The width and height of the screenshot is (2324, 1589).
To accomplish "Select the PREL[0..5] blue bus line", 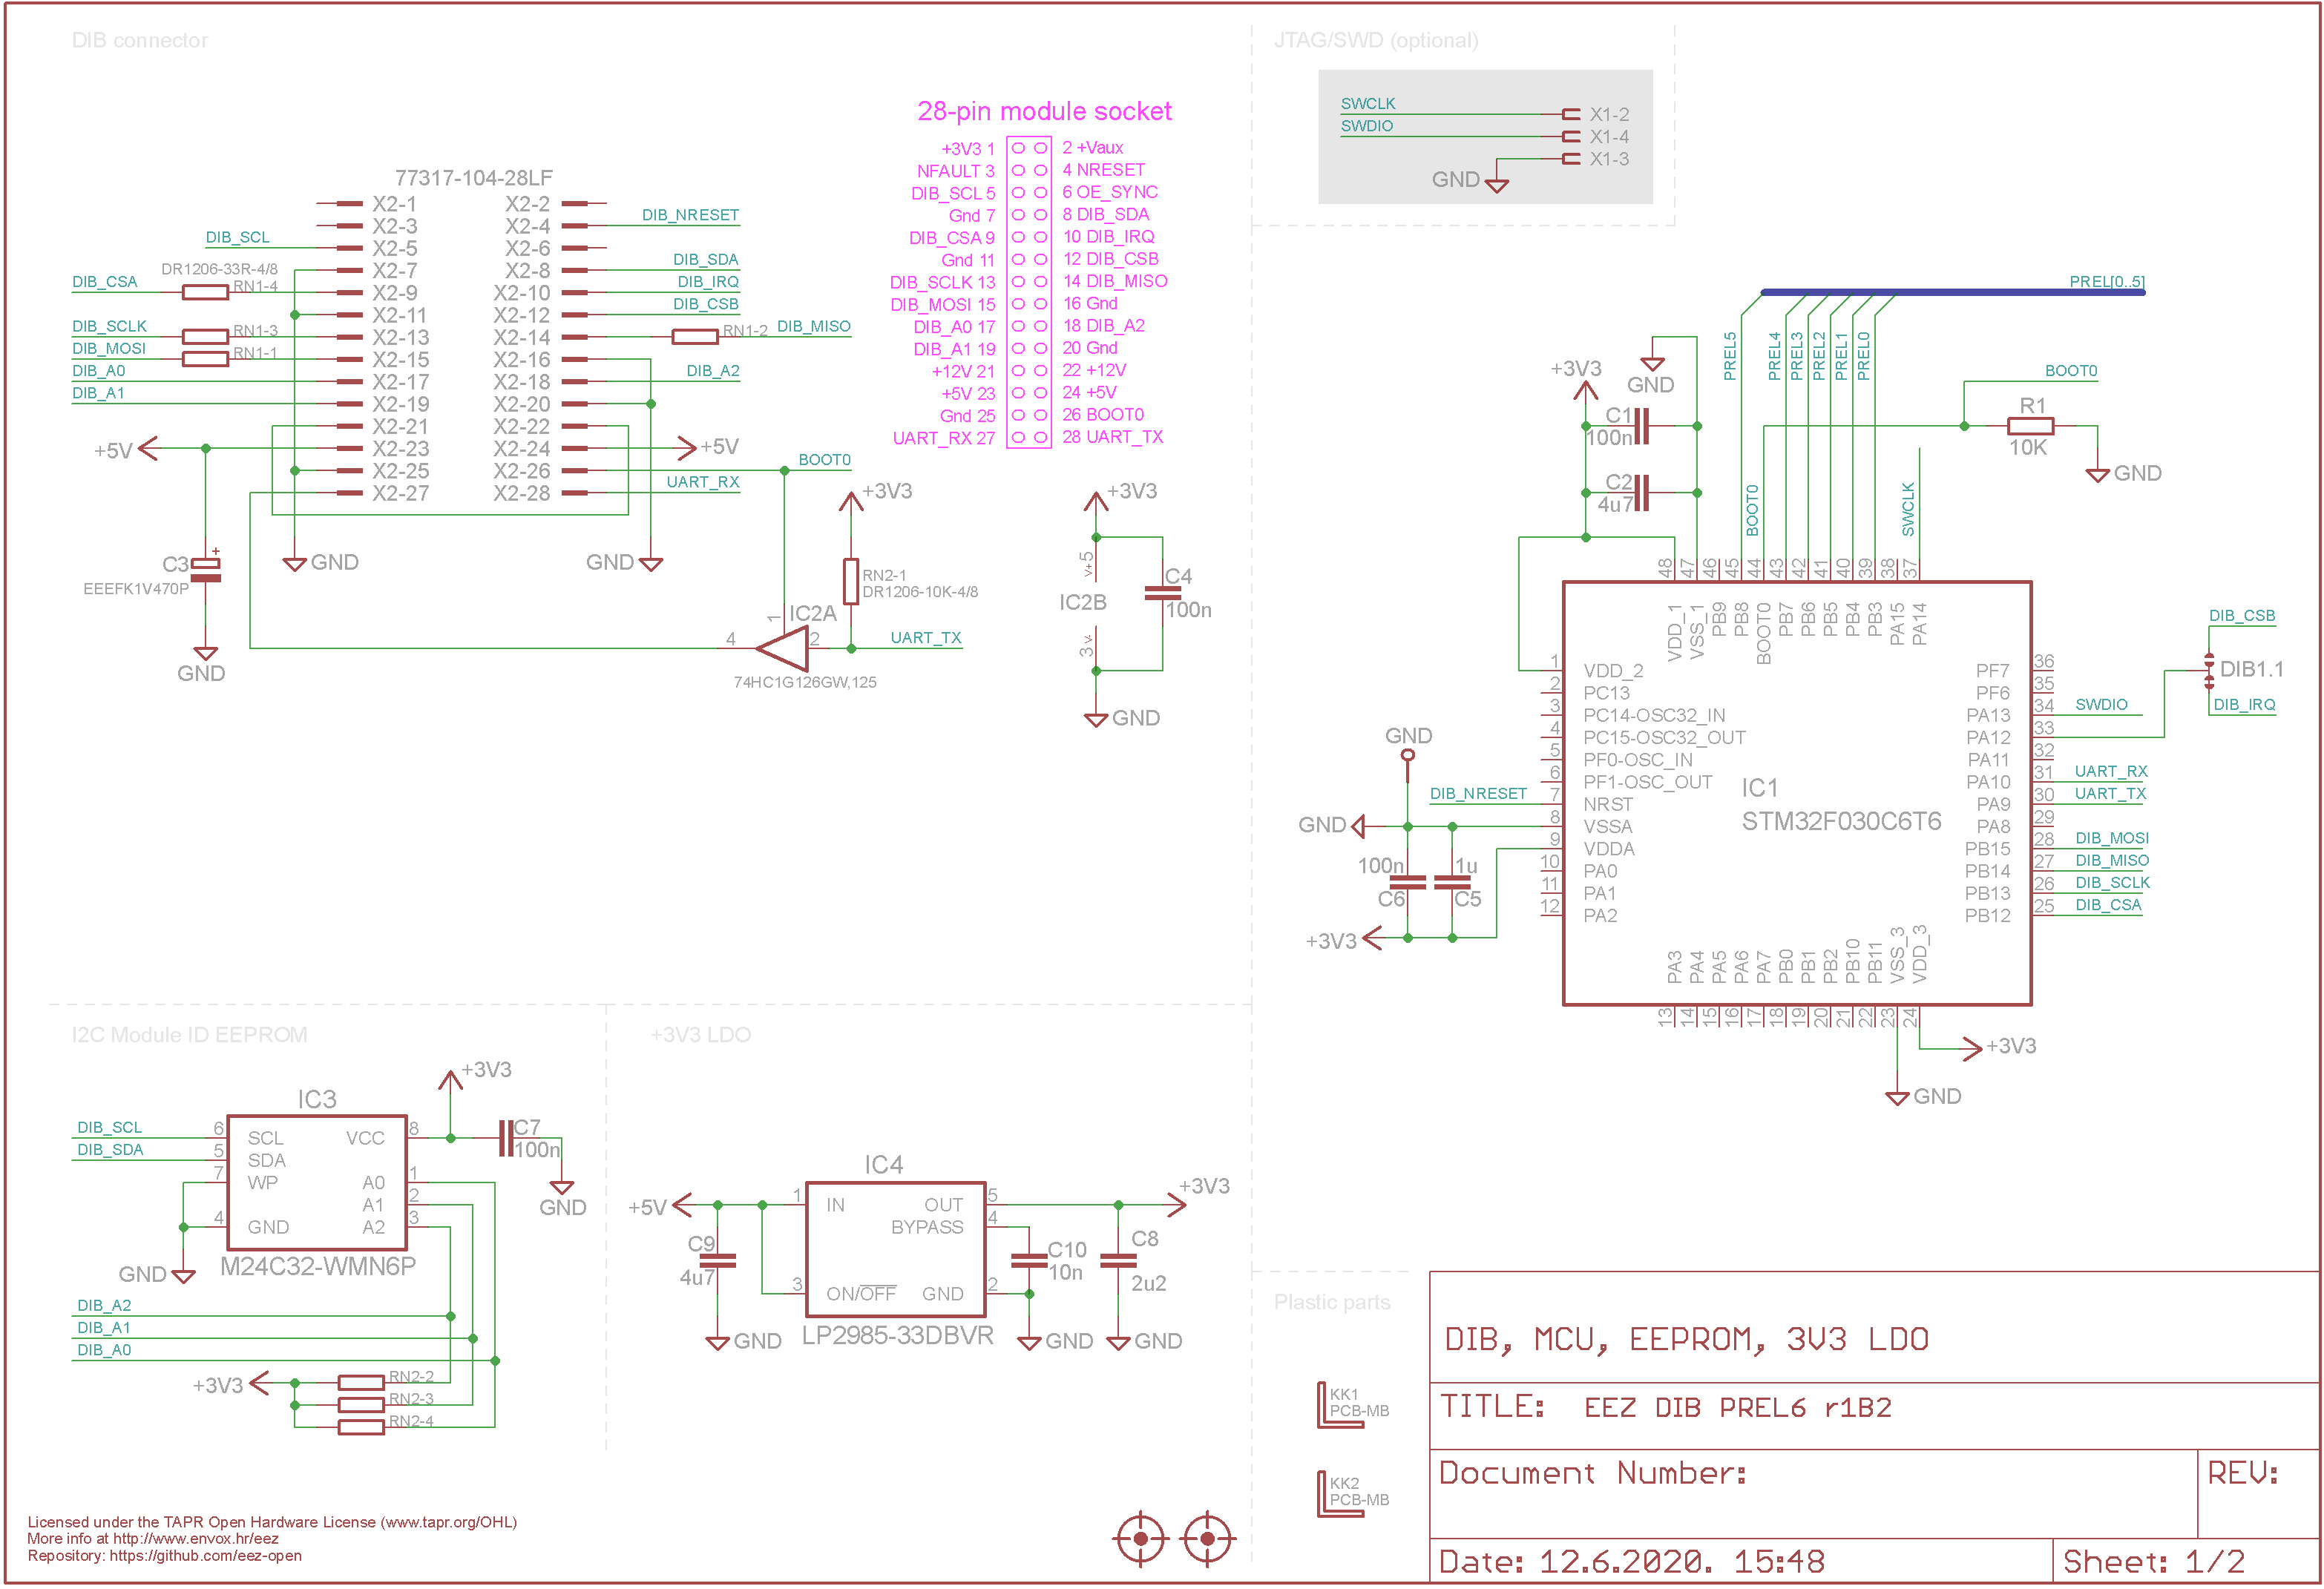I will tap(1952, 292).
